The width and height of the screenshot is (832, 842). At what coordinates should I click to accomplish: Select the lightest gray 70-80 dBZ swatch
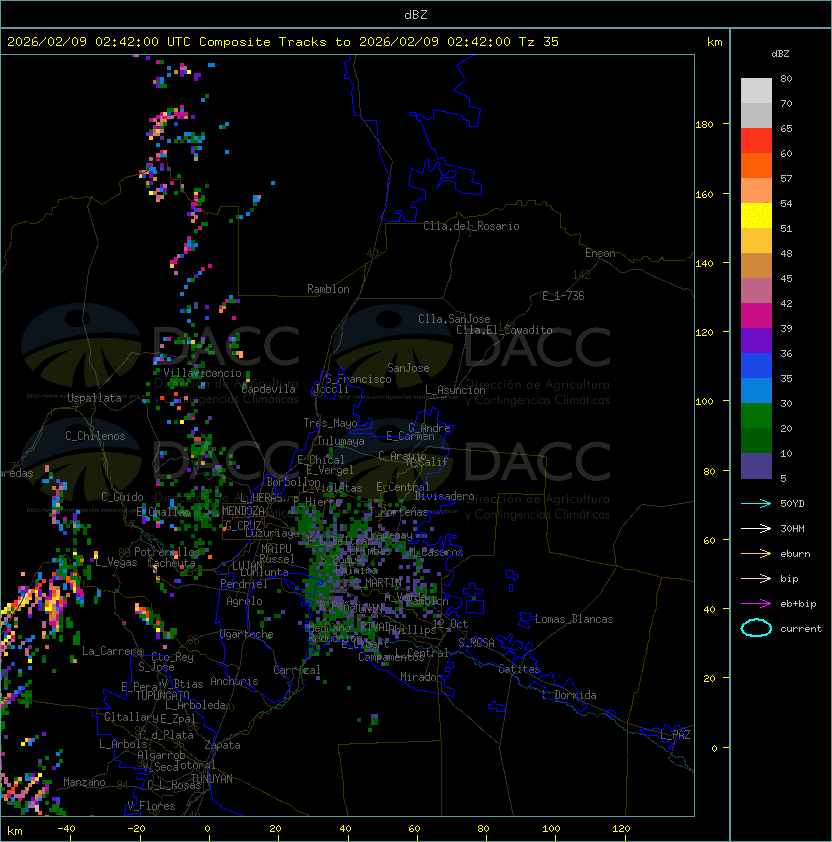756,91
